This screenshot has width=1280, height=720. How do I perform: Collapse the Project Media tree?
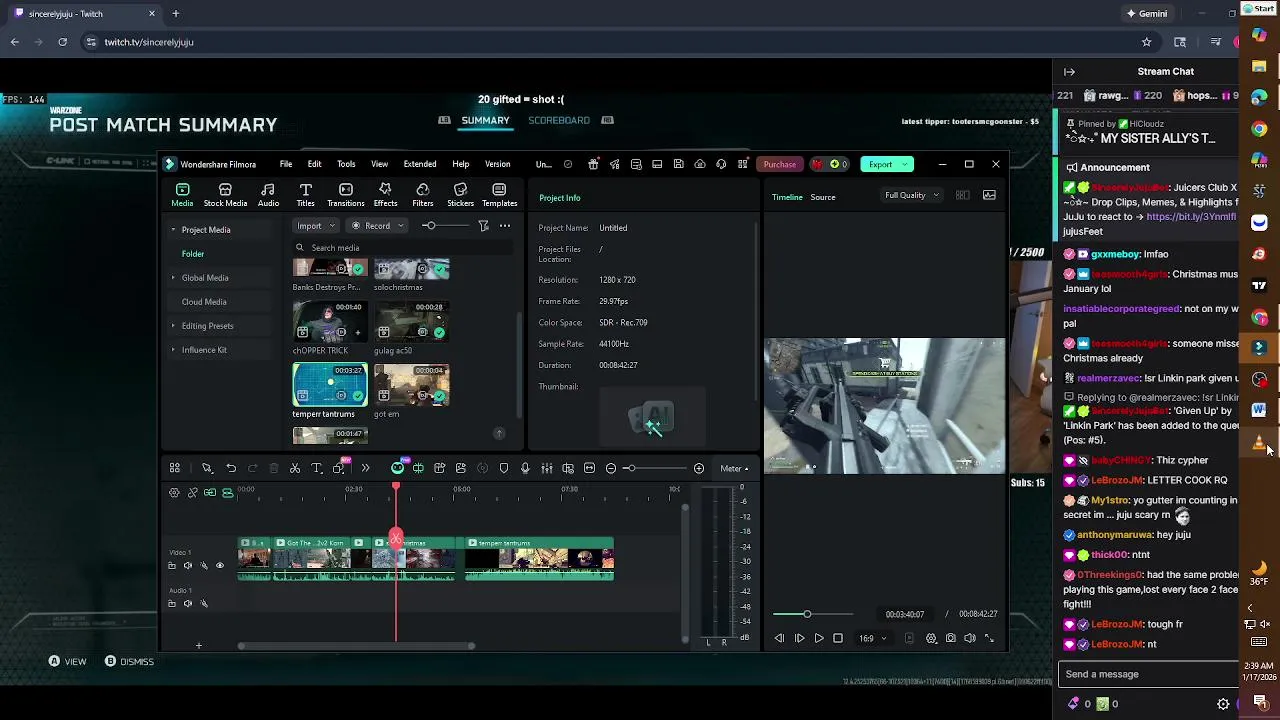173,230
